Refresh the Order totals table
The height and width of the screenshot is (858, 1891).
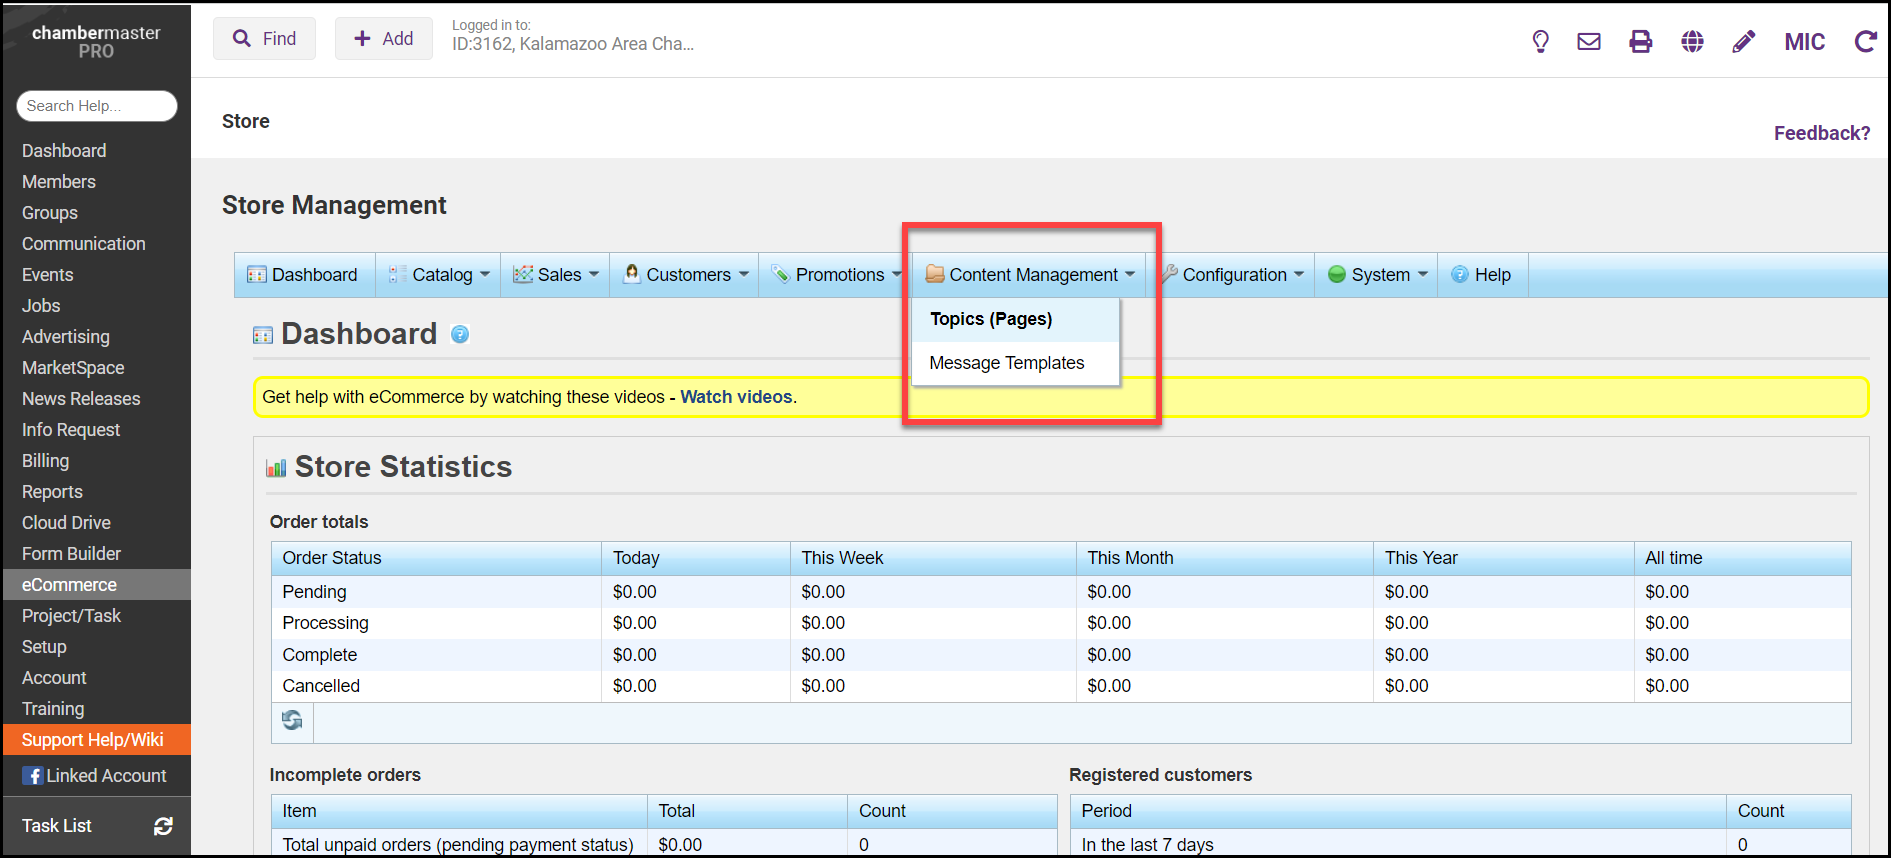[x=292, y=721]
